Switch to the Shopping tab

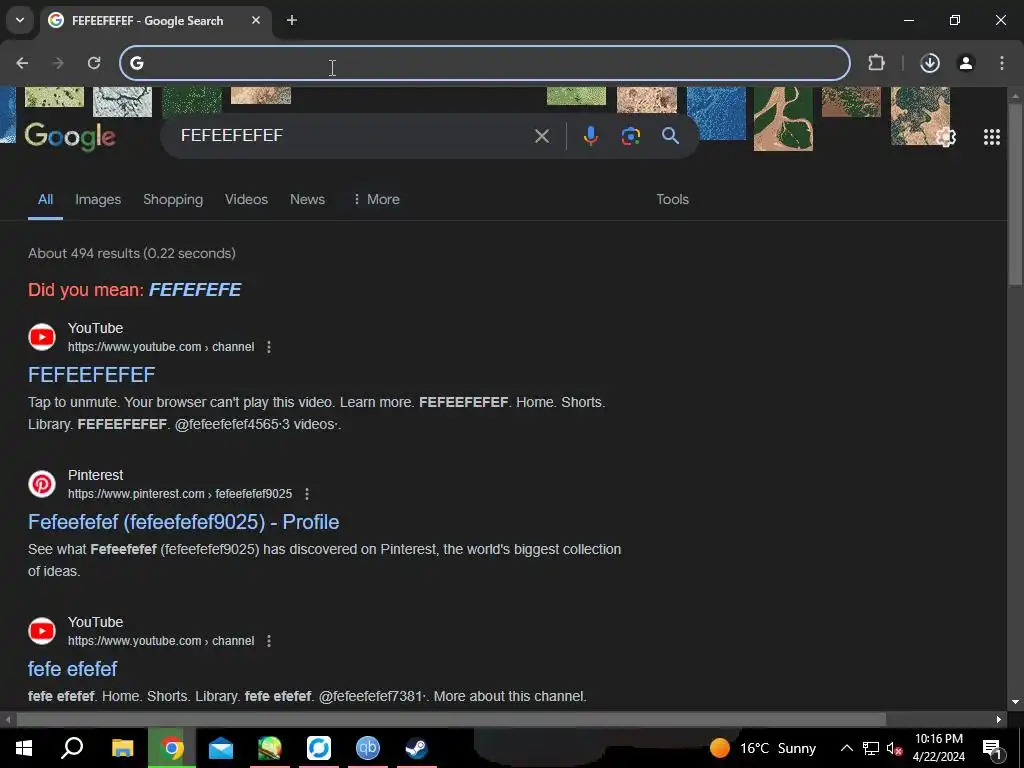point(173,199)
